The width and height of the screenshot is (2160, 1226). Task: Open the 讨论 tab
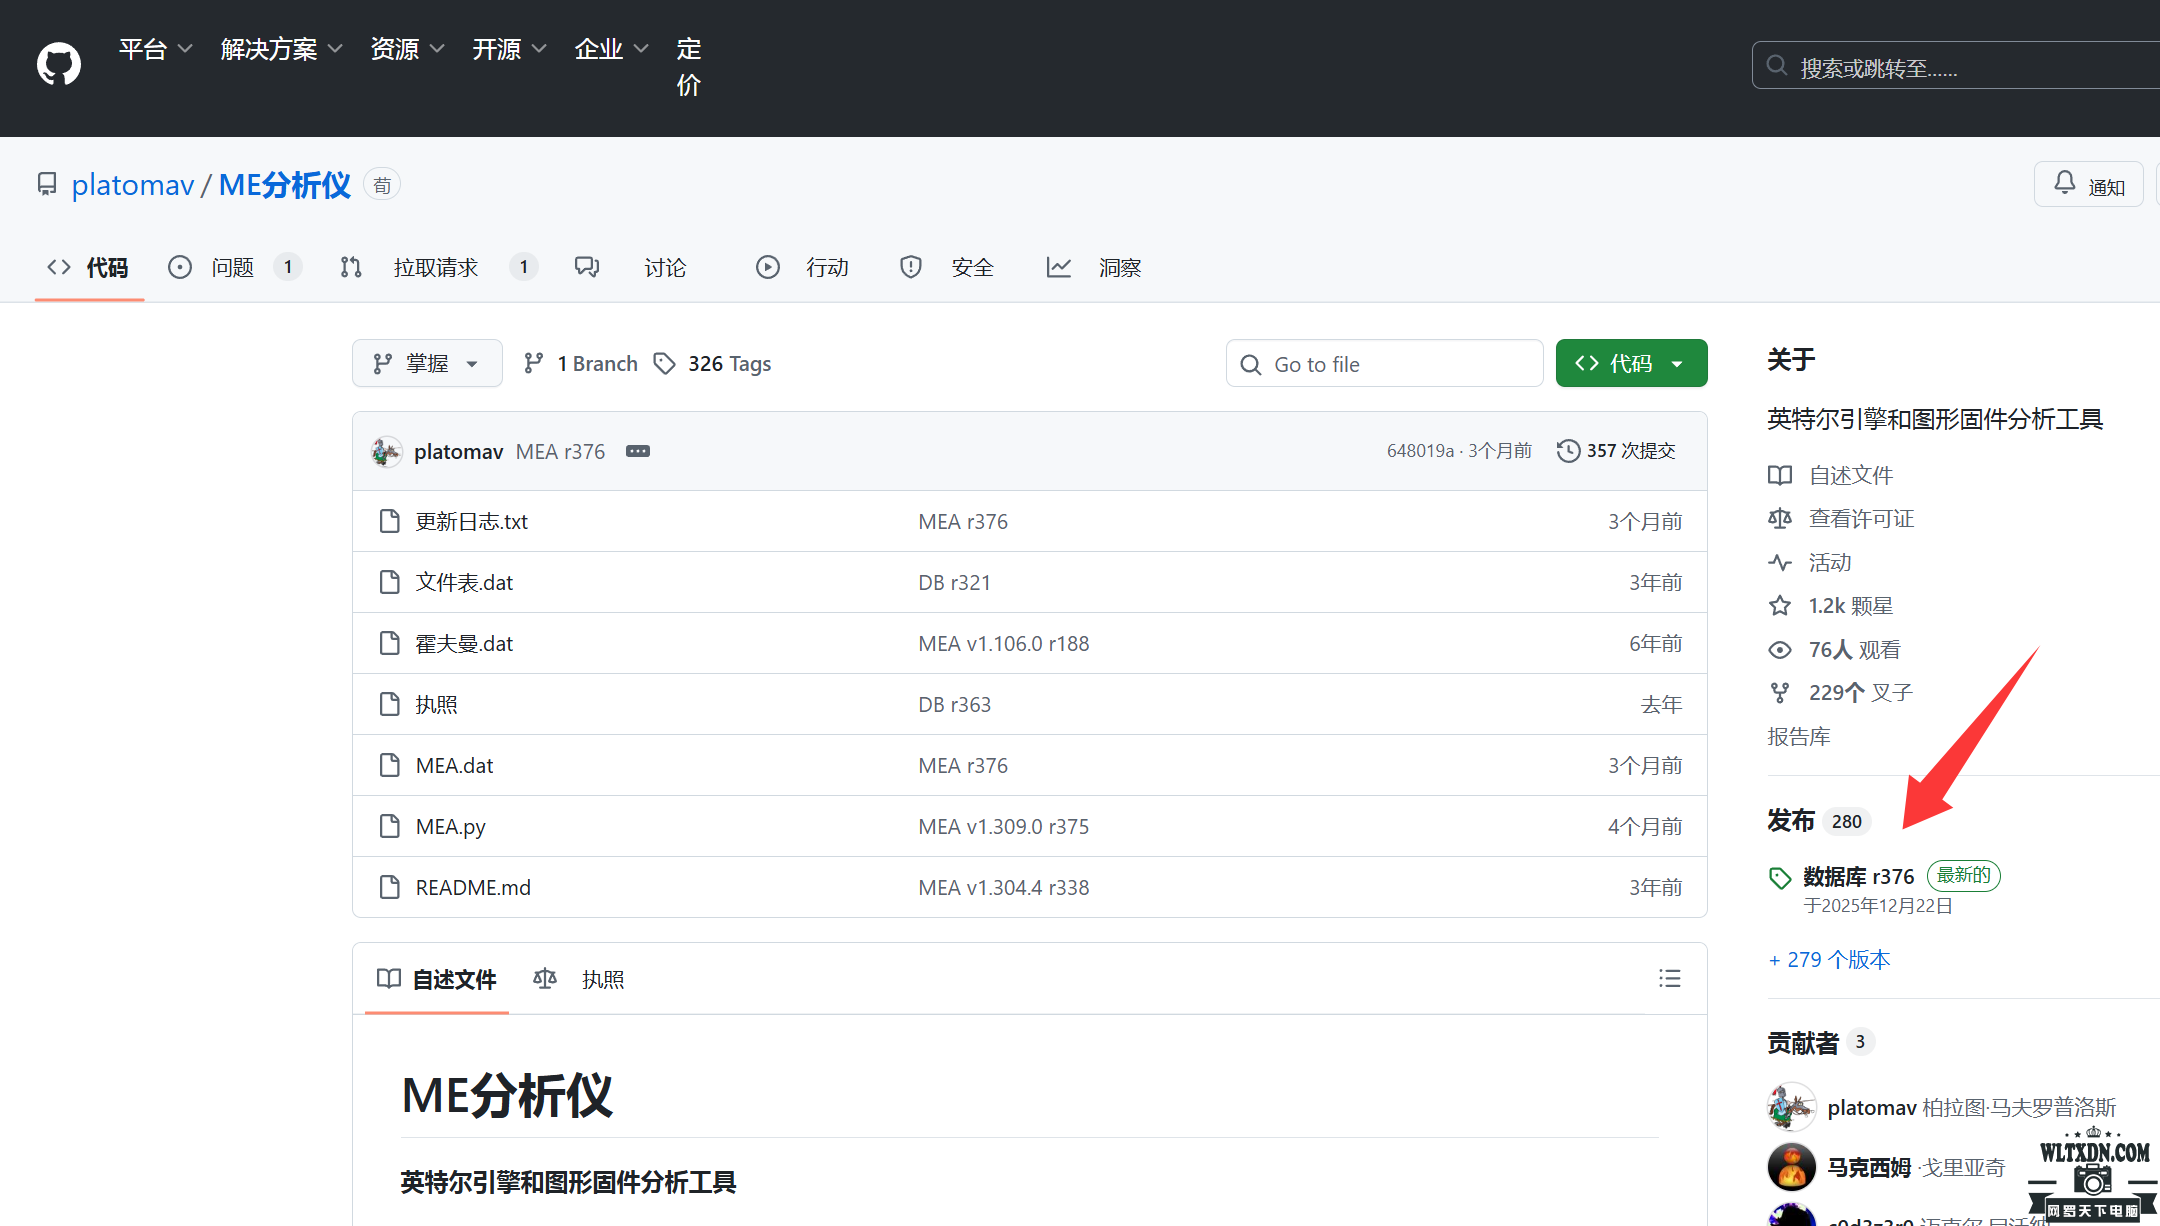(664, 267)
